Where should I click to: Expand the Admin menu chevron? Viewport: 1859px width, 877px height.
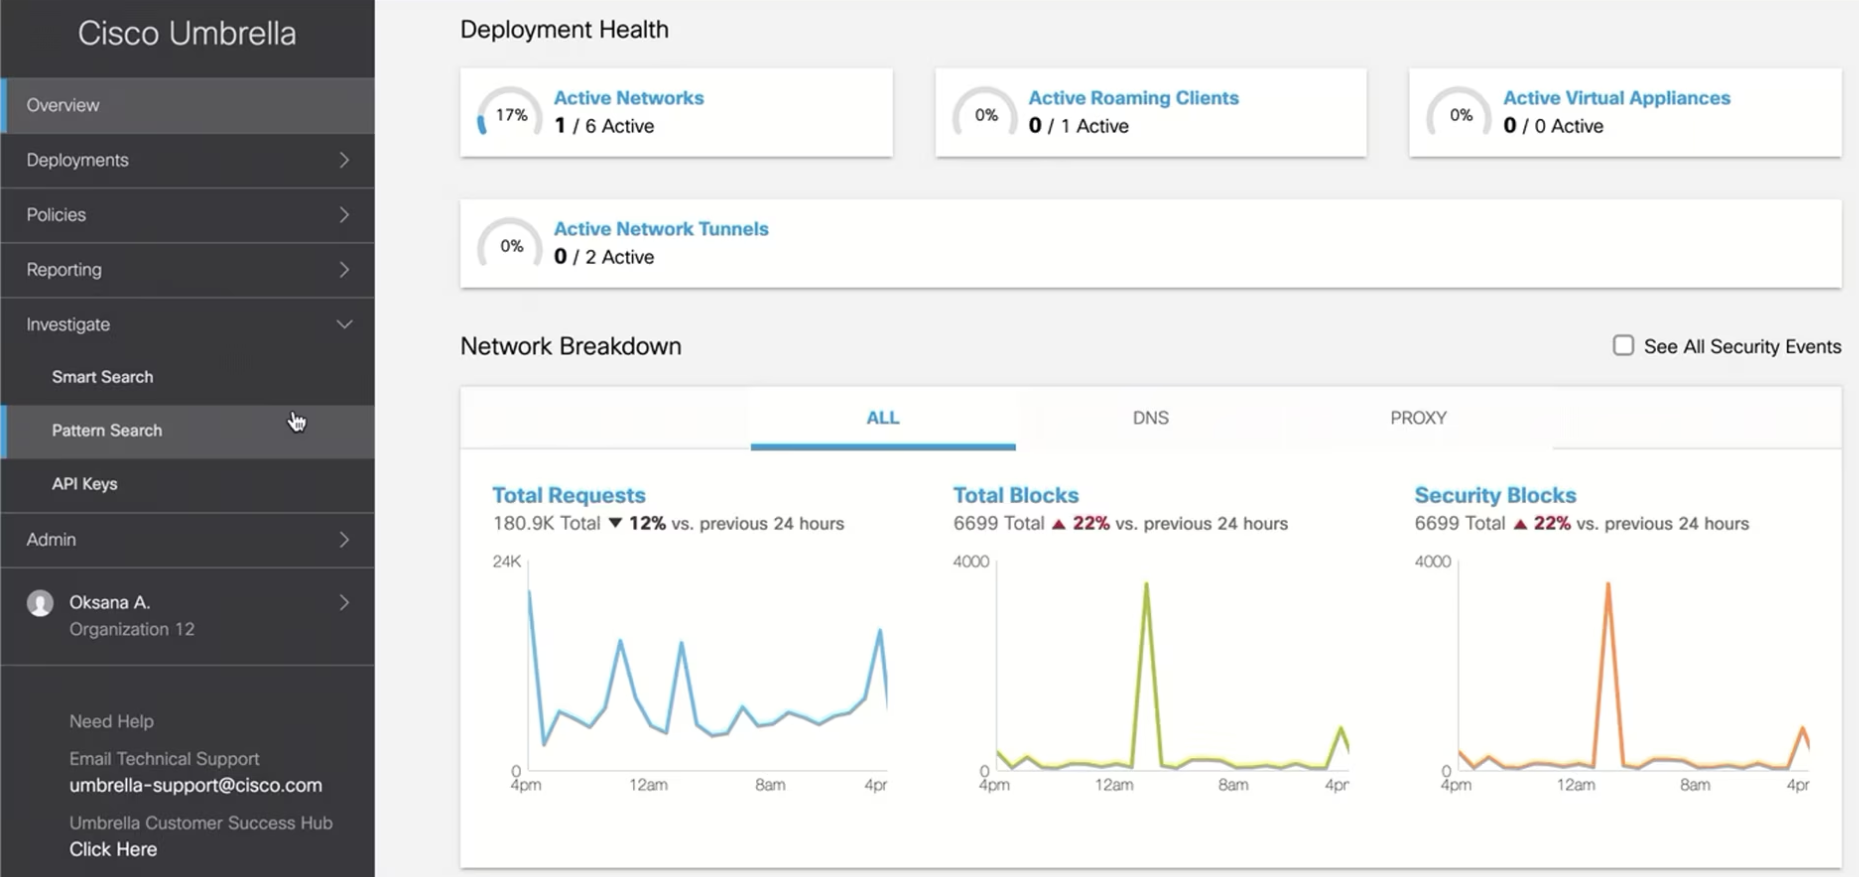pyautogui.click(x=344, y=540)
